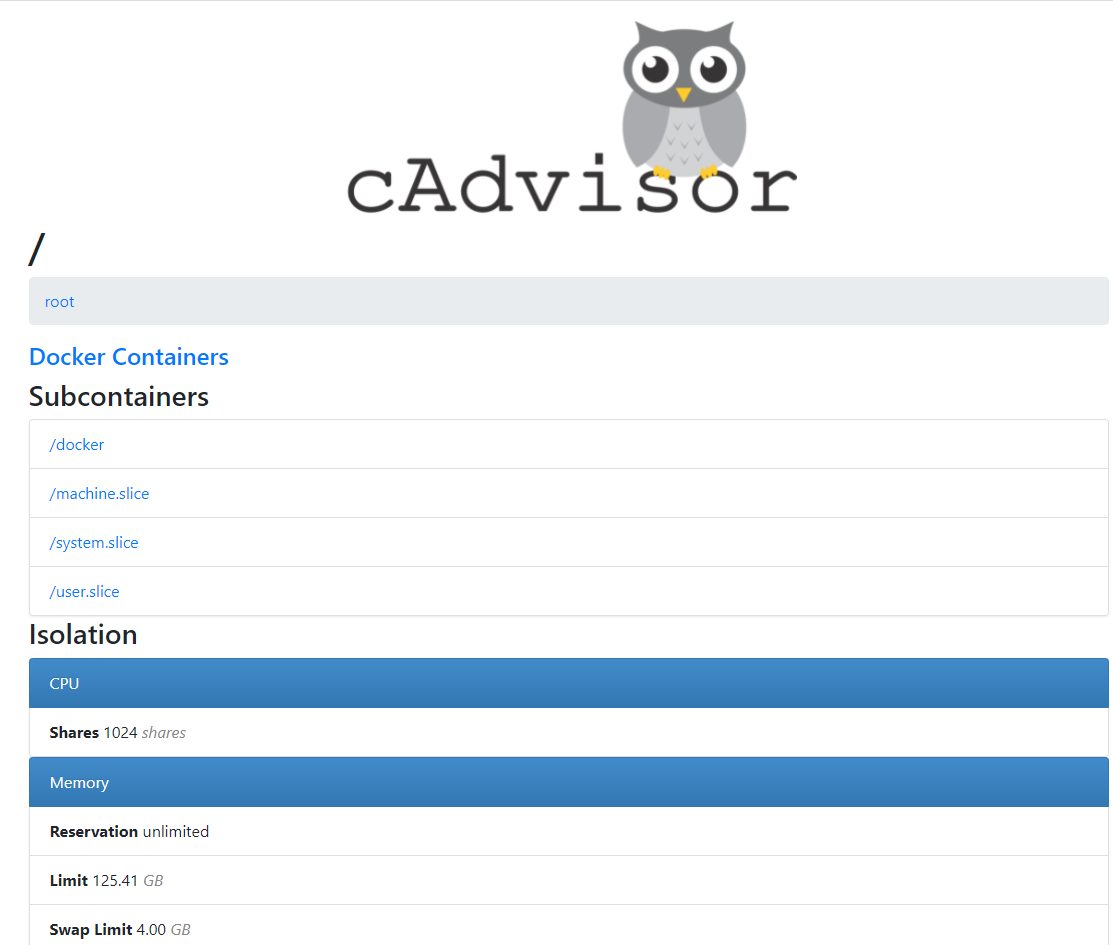
Task: Open the /system.slice subcontainer
Action: 94,542
